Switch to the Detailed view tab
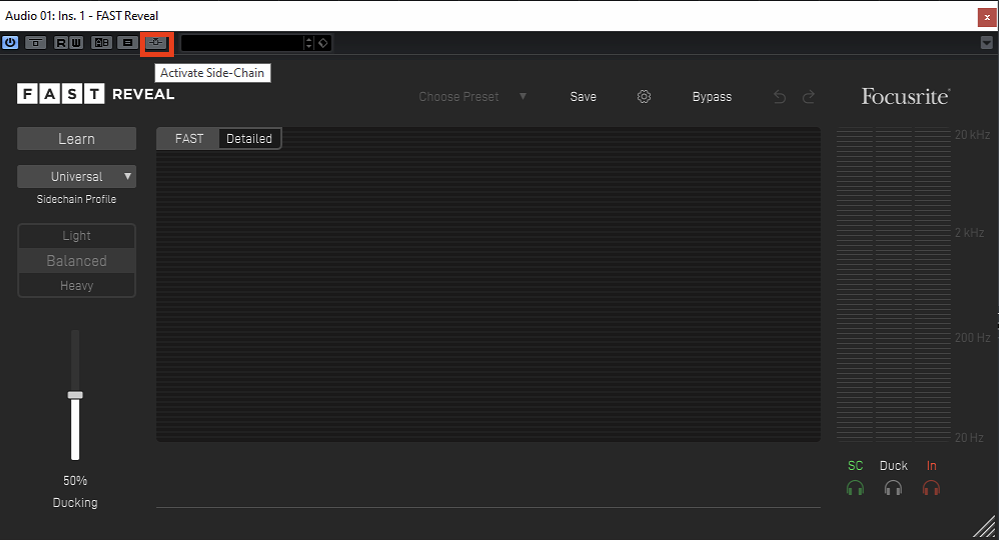The height and width of the screenshot is (540, 999). tap(249, 138)
